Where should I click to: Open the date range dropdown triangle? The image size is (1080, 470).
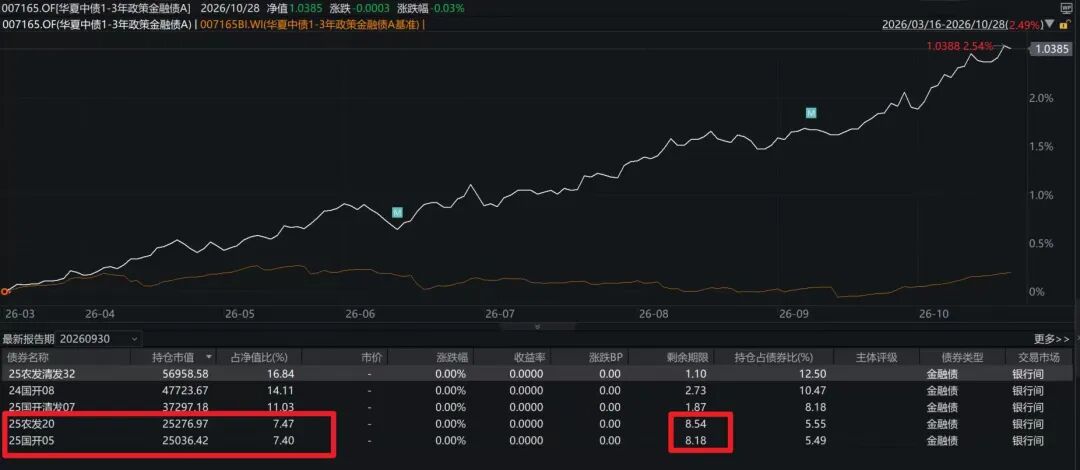[x=1049, y=24]
